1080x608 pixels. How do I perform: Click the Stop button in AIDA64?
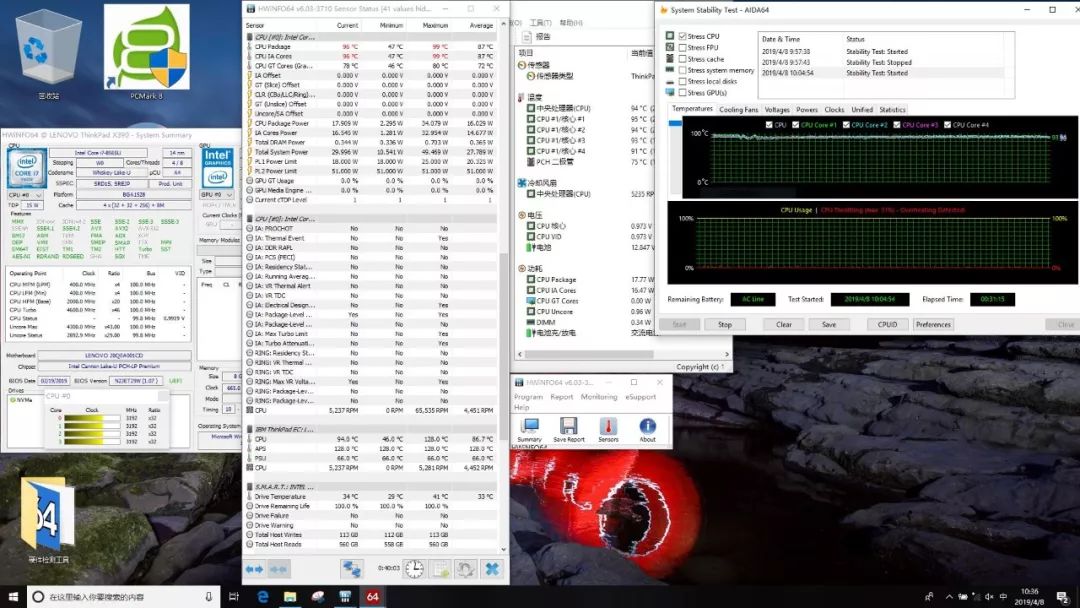point(725,324)
